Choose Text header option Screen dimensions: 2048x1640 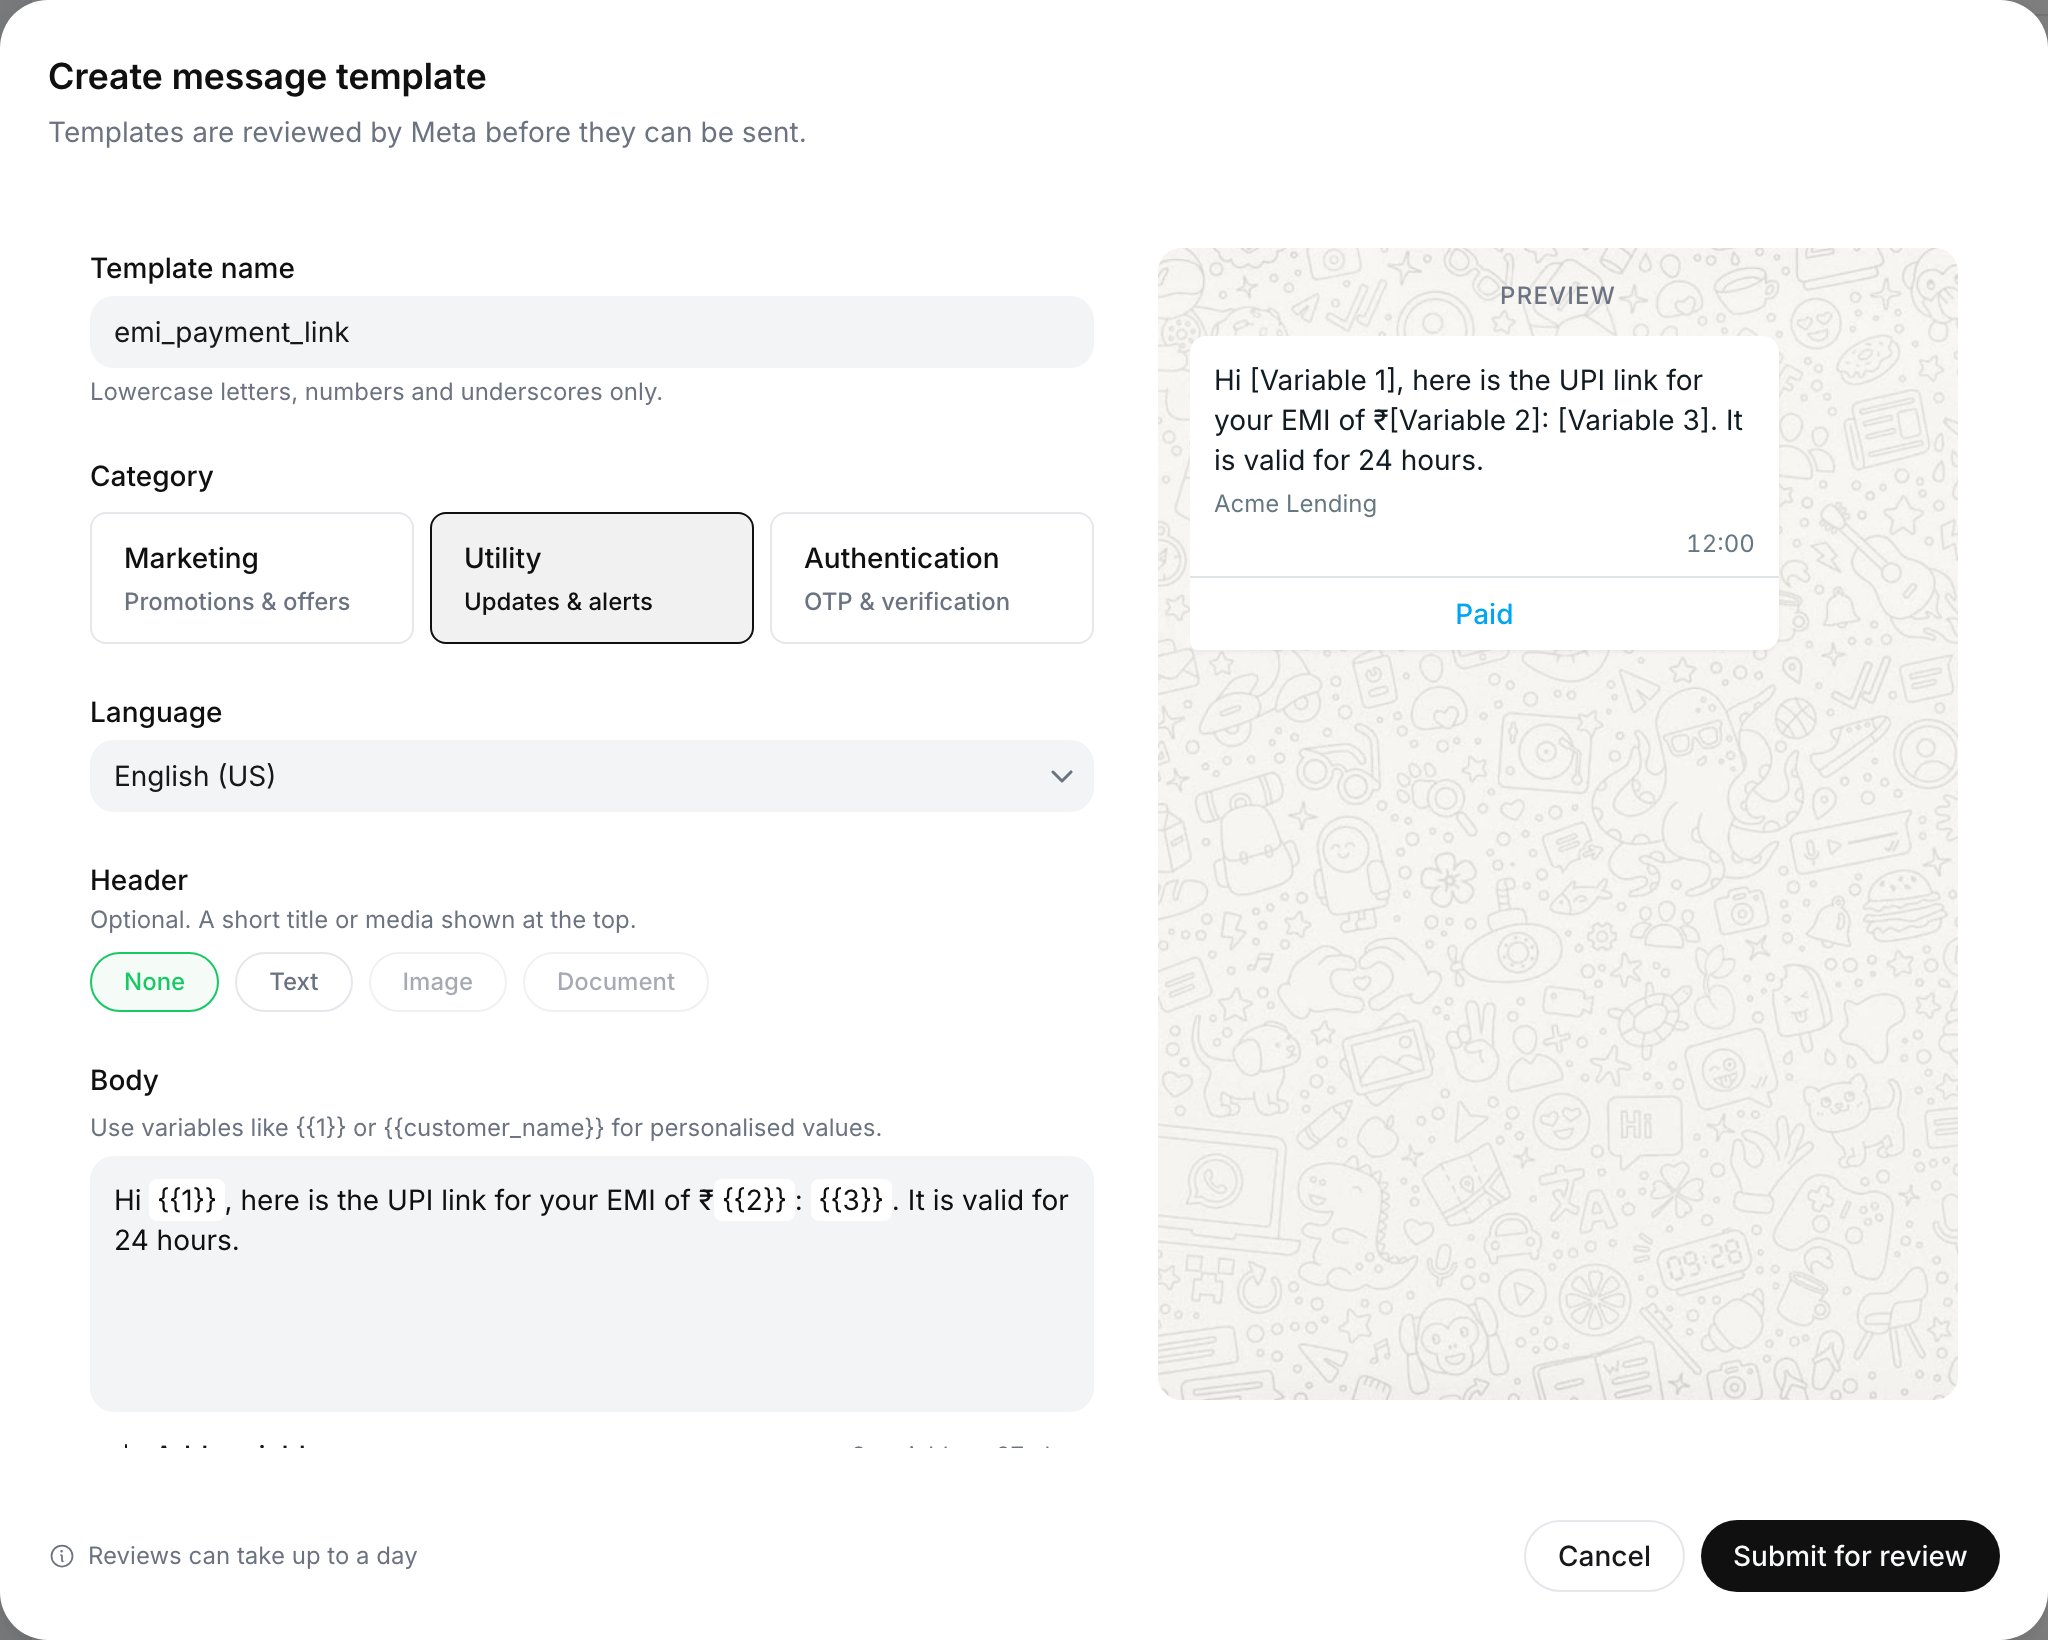294,982
